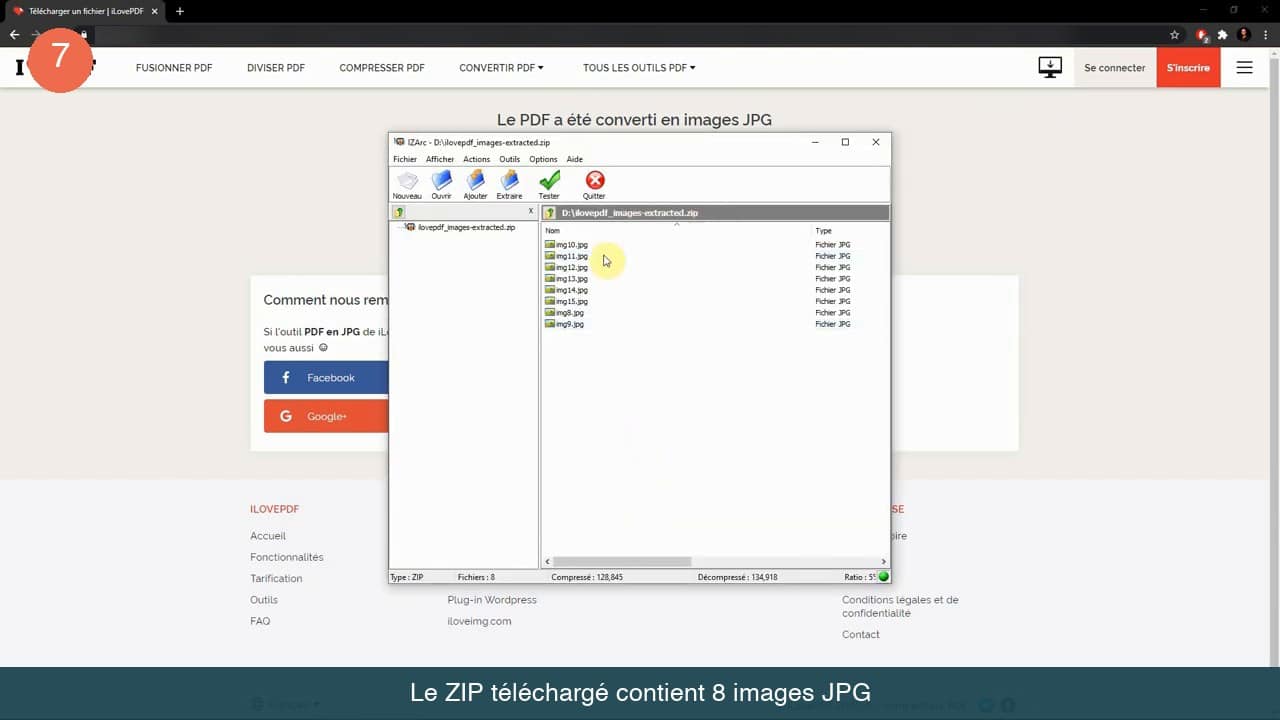Image resolution: width=1280 pixels, height=720 pixels.
Task: Open the website hamburger menu icon
Action: (1245, 68)
